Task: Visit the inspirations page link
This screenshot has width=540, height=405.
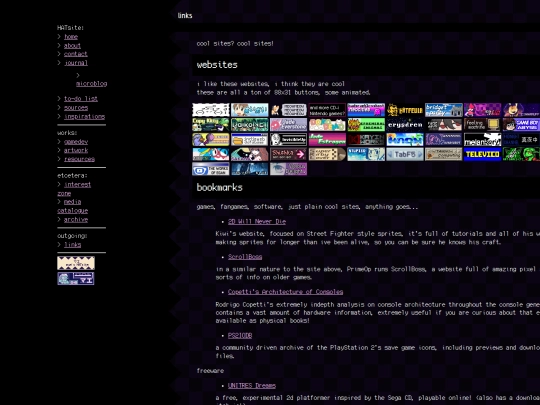Action: coord(84,116)
